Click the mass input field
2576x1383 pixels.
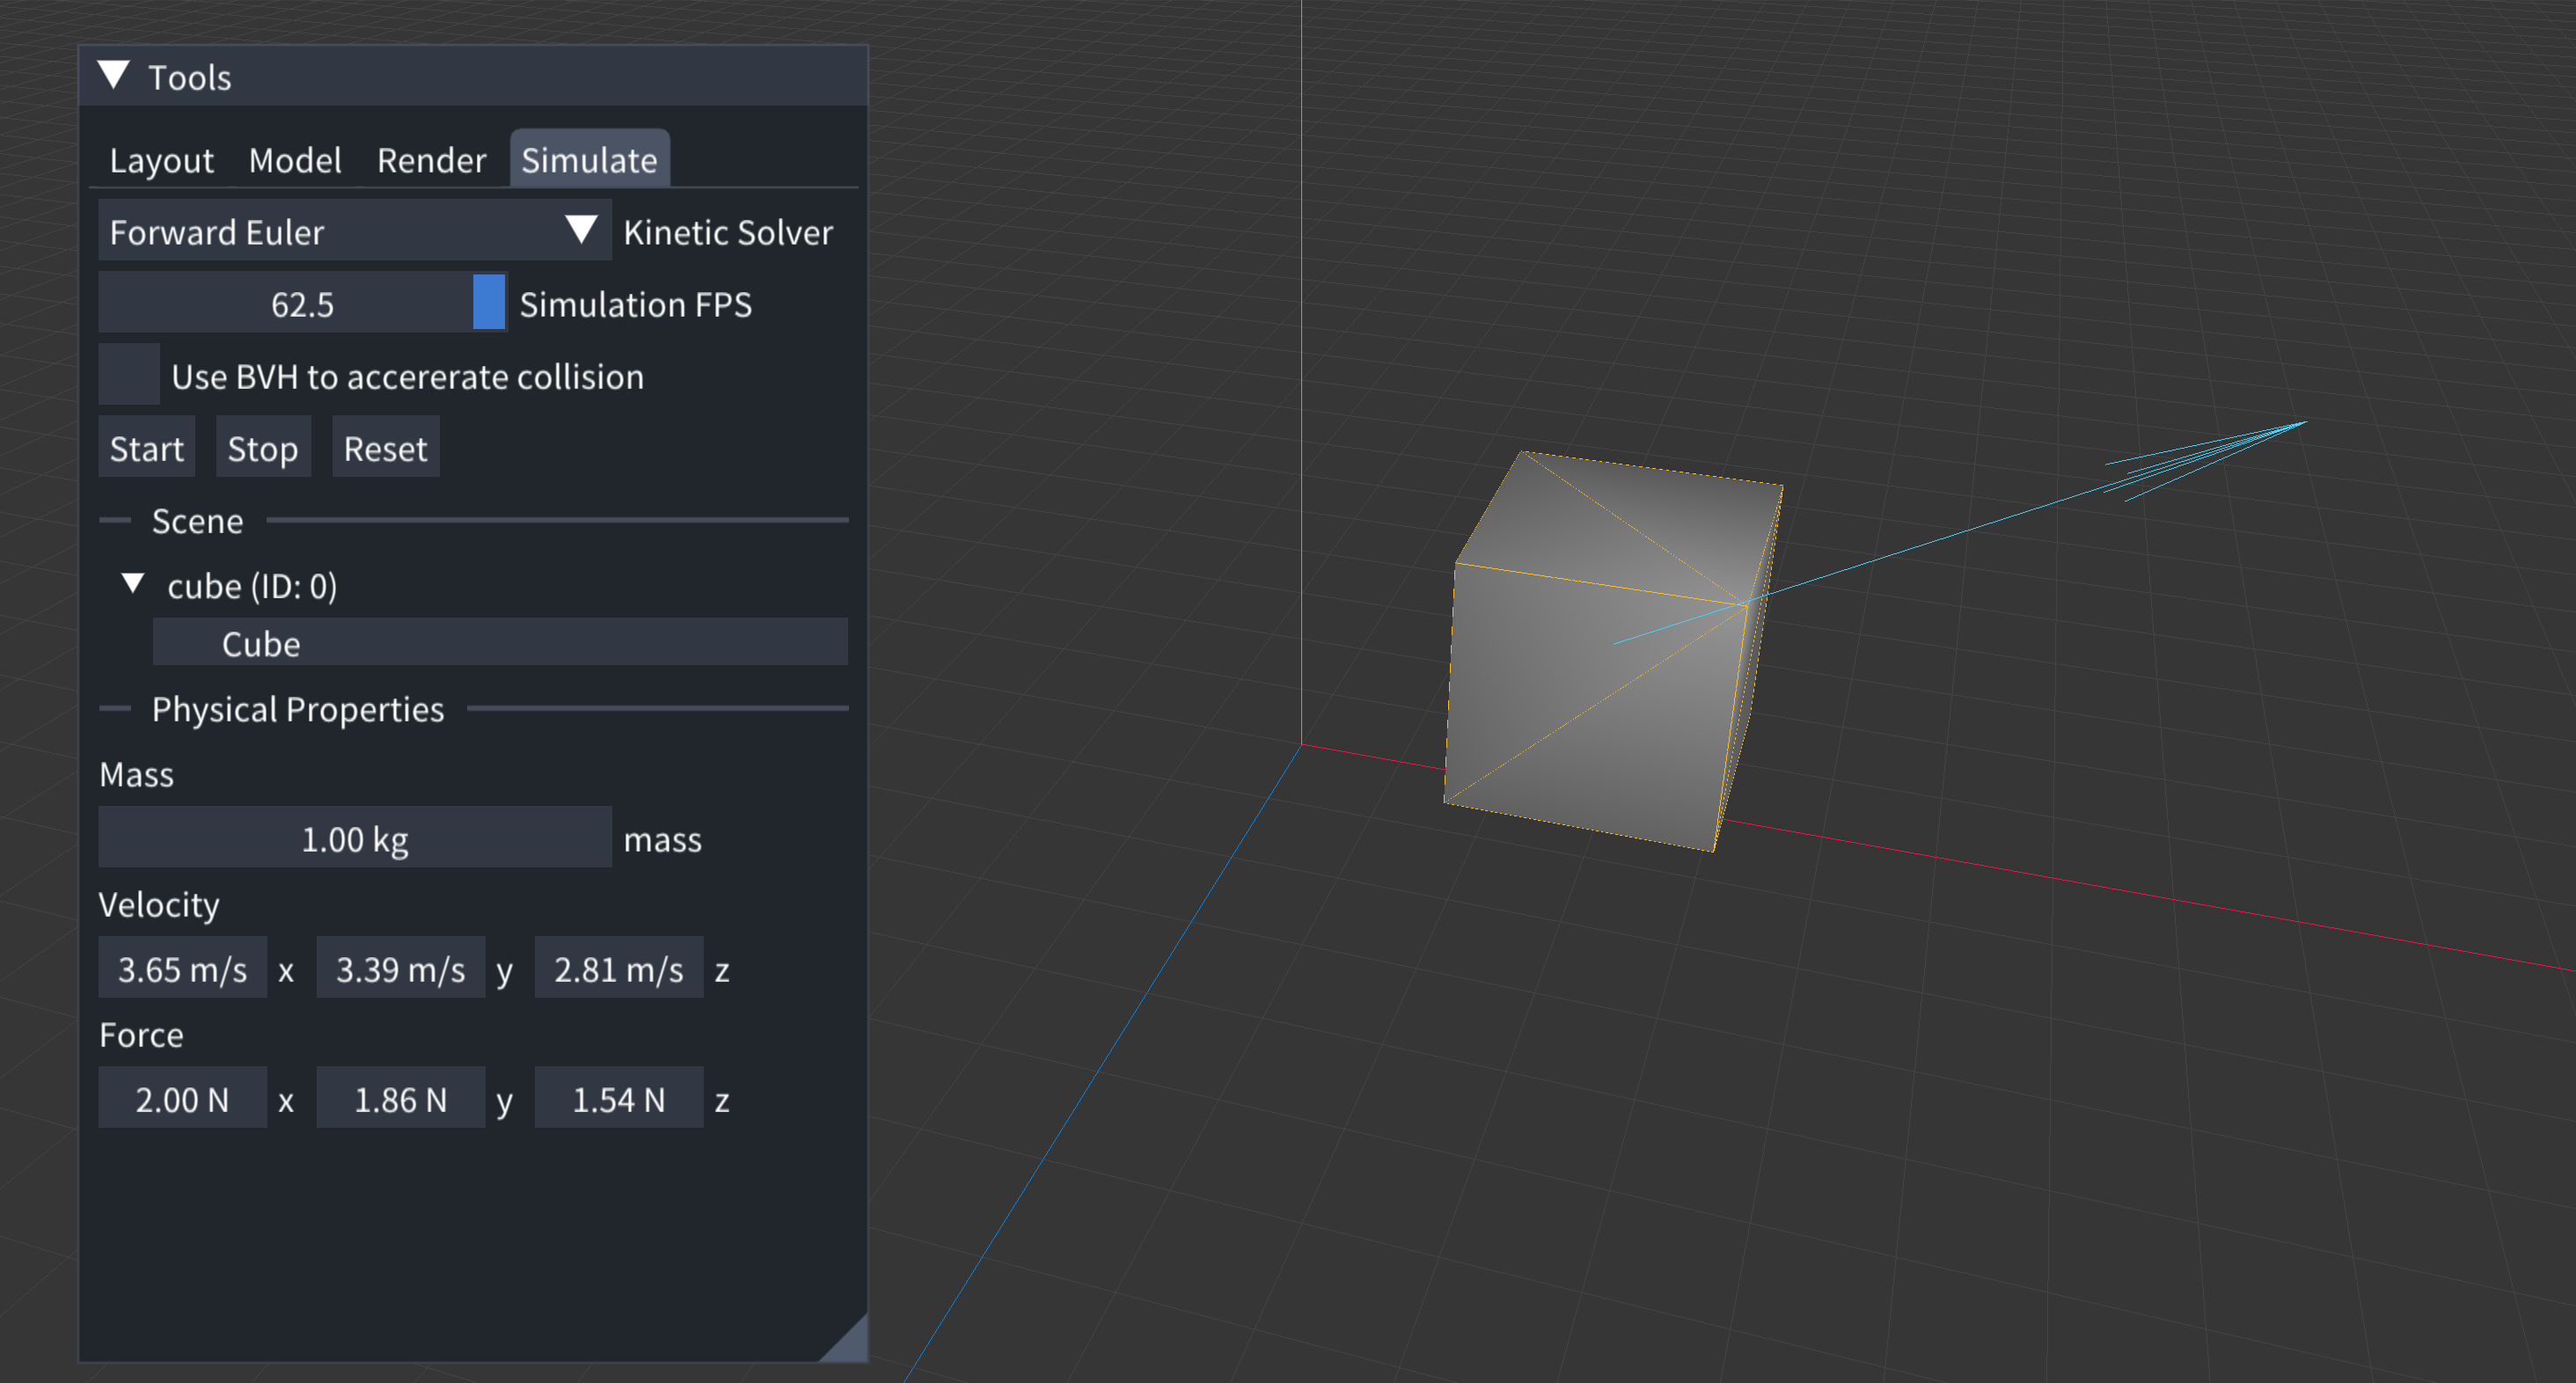pos(354,838)
